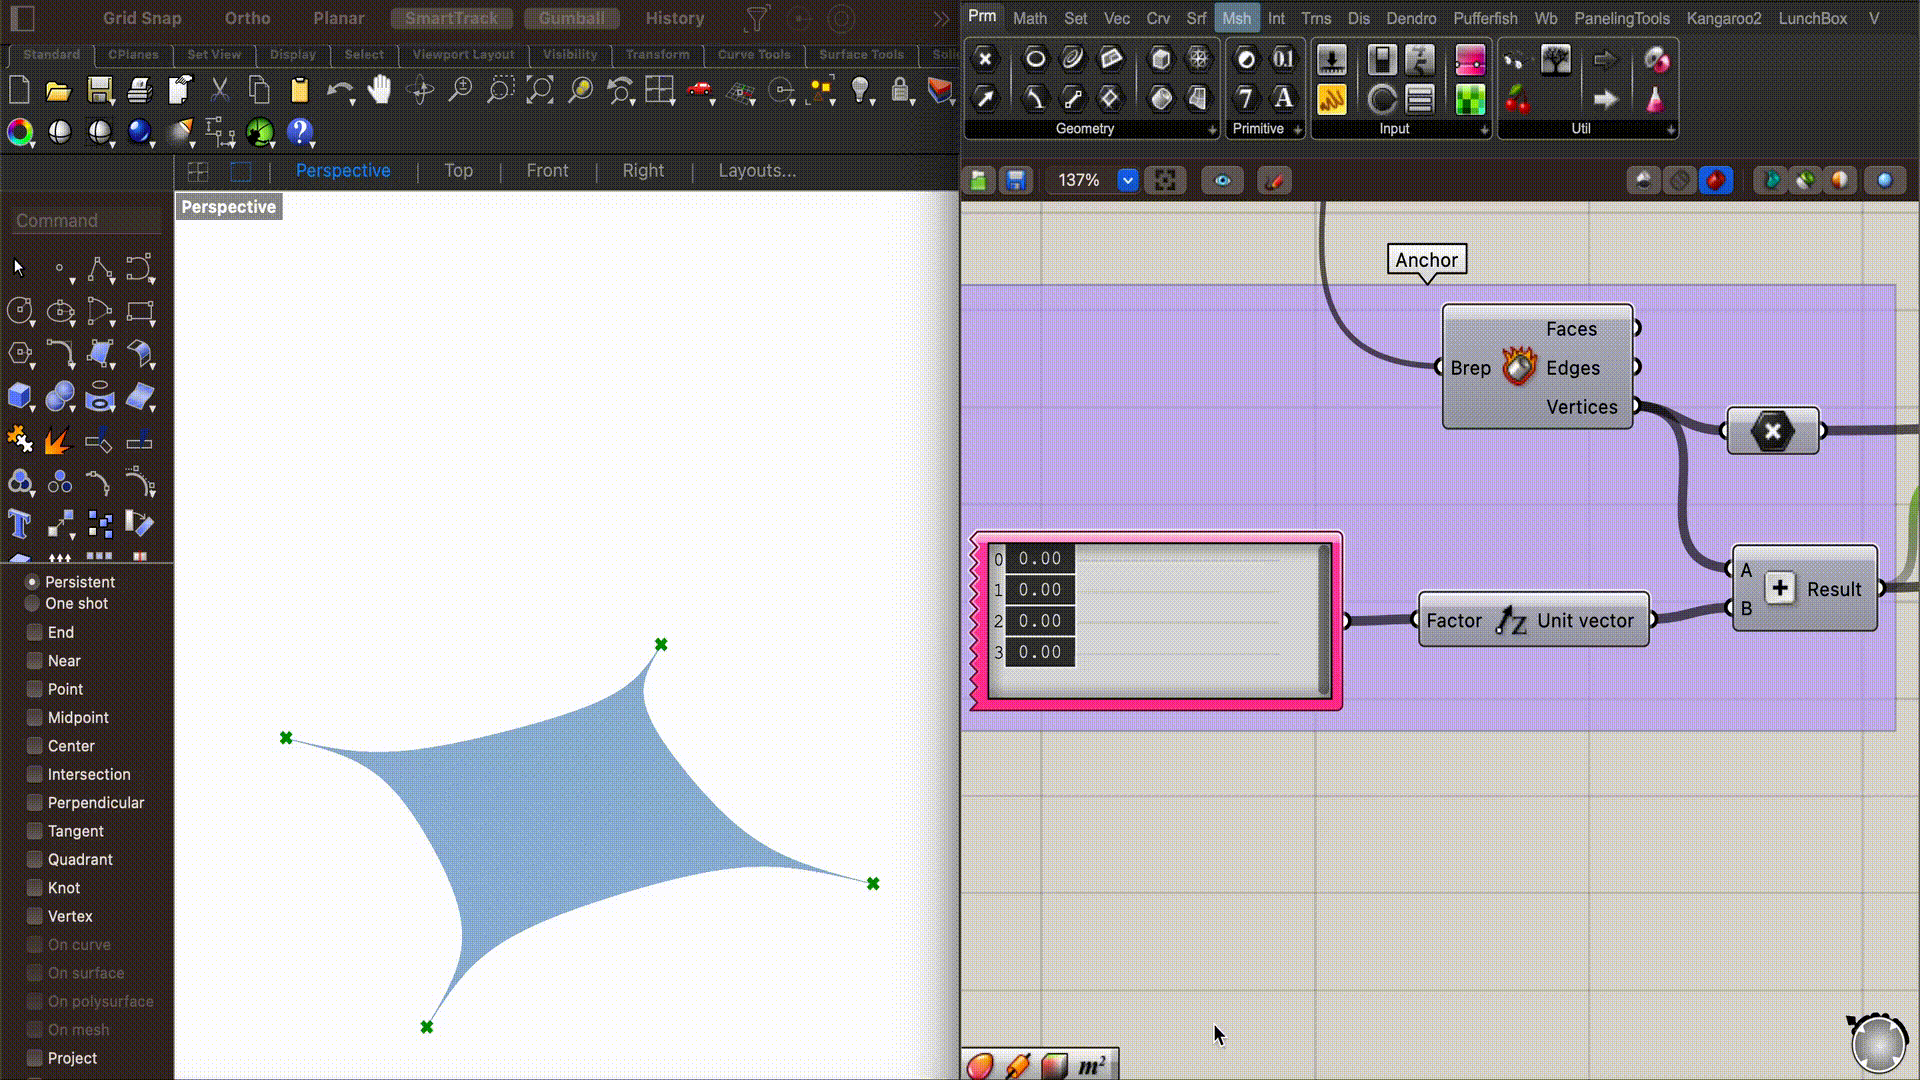Click the Grasshopper sketch pen icon
This screenshot has width=1920, height=1080.
point(1274,180)
